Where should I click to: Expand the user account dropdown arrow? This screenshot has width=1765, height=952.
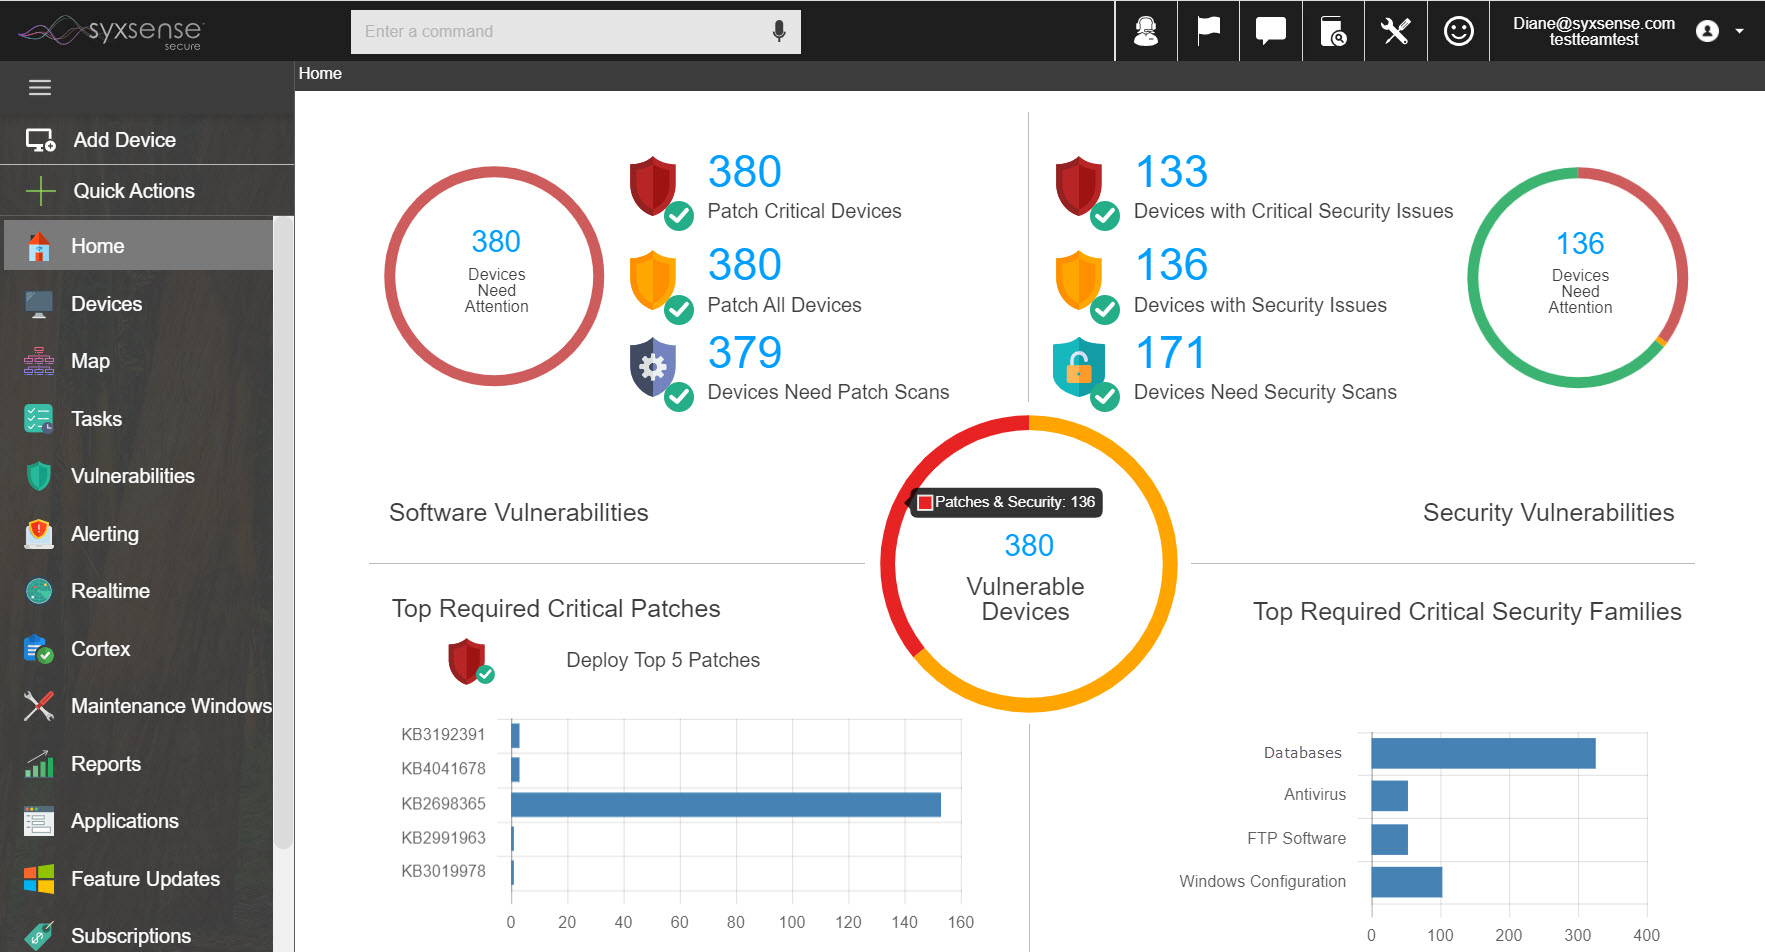coord(1741,31)
